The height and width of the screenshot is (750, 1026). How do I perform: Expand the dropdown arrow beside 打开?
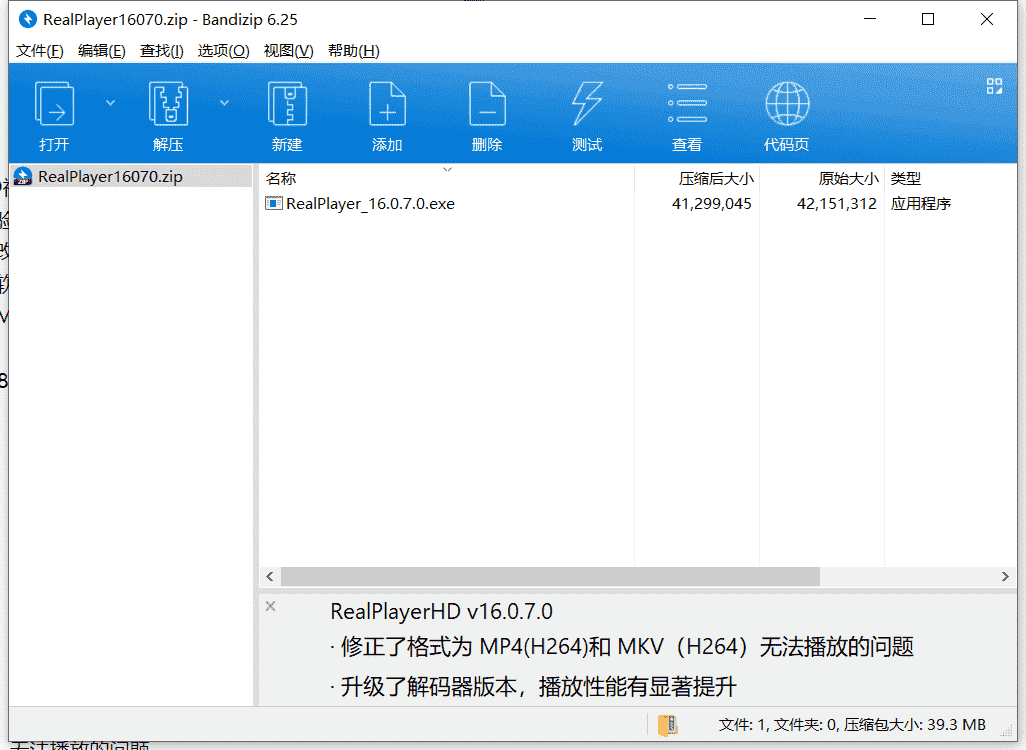[111, 103]
